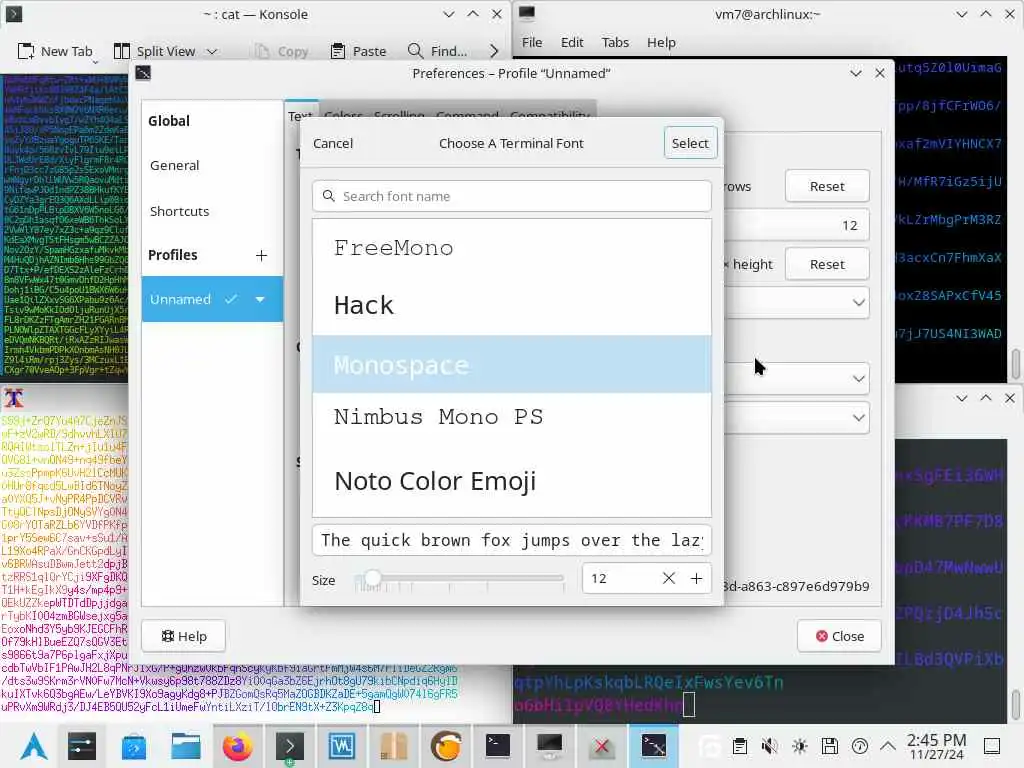This screenshot has height=768, width=1024.
Task: Click Find in Konsole toolbar
Action: tap(437, 51)
